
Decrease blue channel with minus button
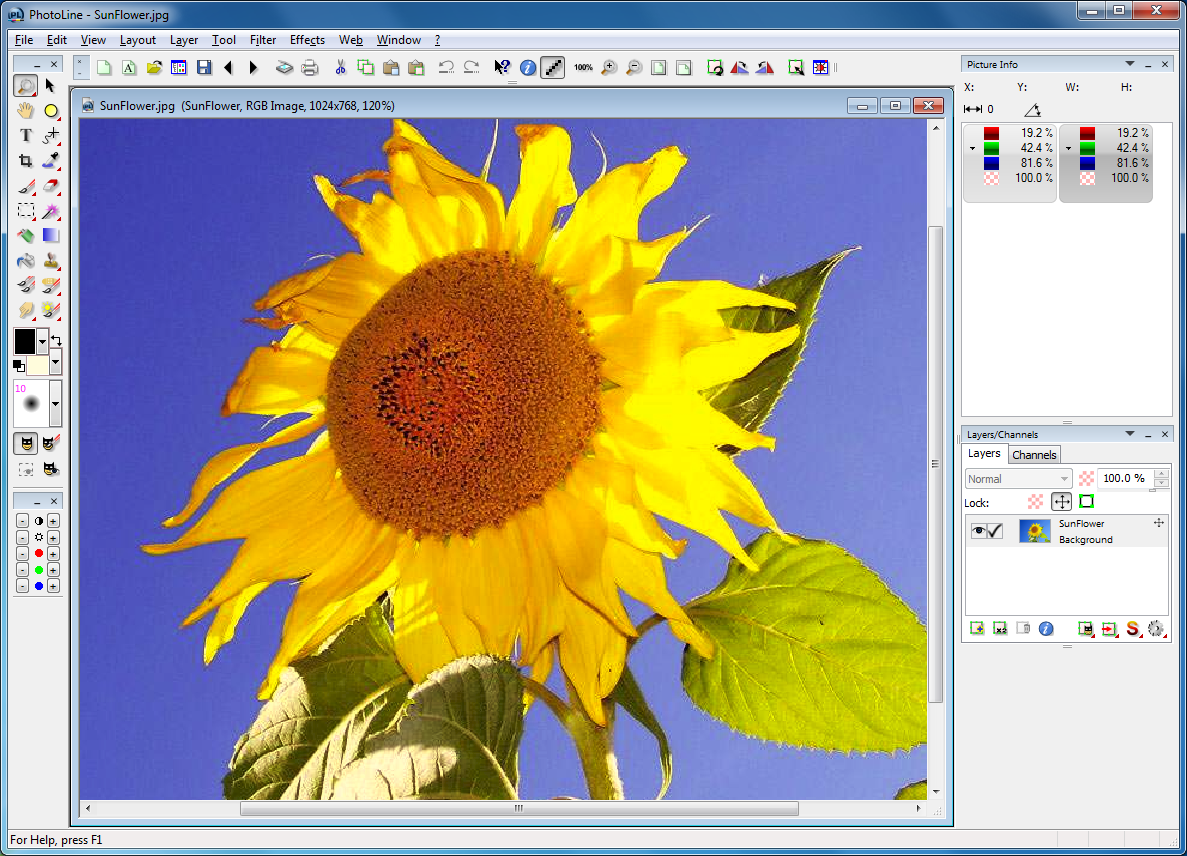(22, 586)
